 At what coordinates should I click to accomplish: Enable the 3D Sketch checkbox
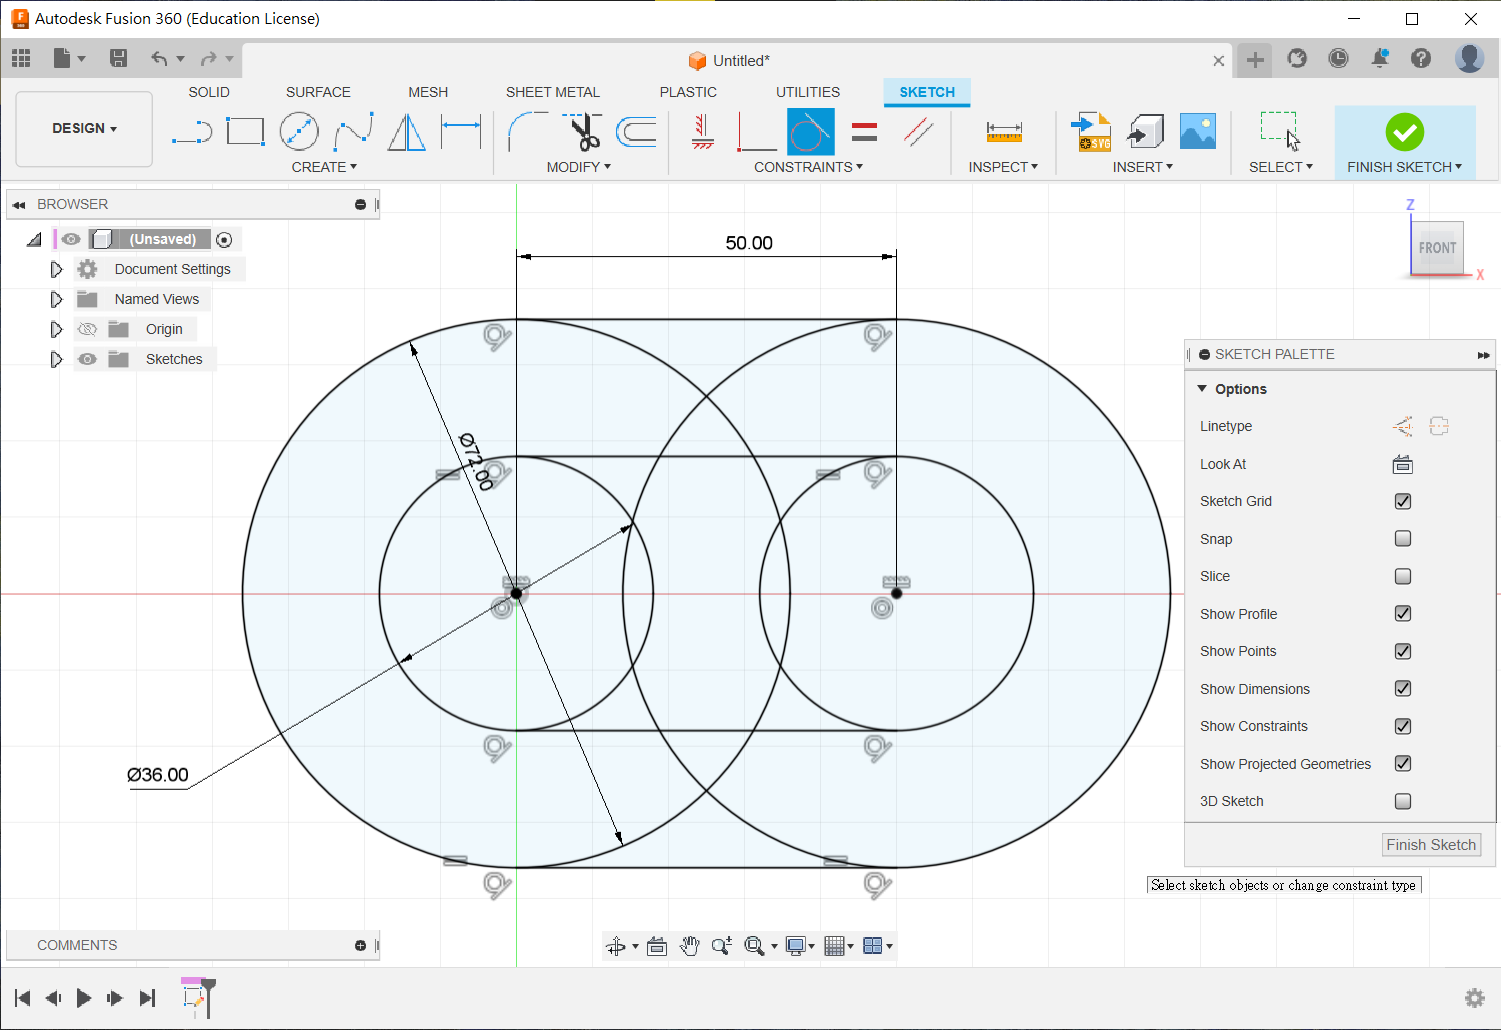click(1402, 801)
